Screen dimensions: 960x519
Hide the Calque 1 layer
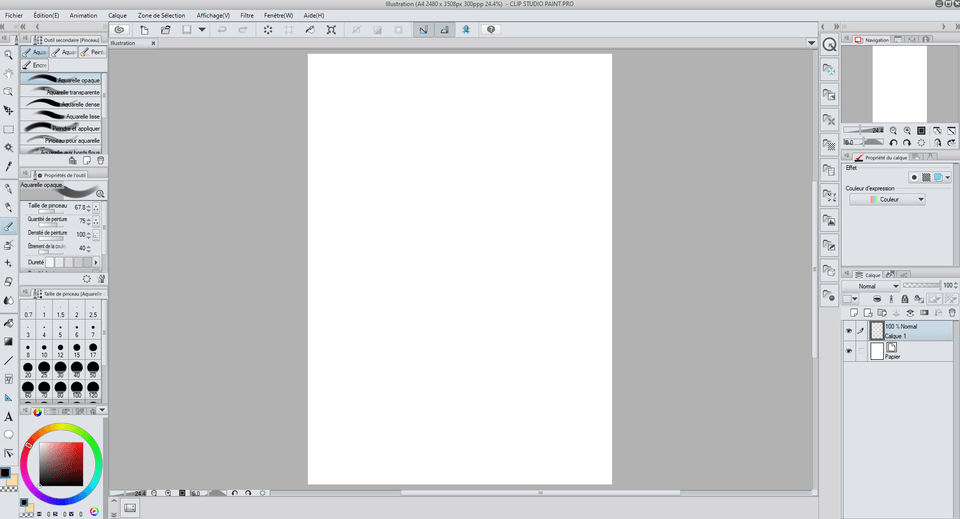click(x=849, y=330)
